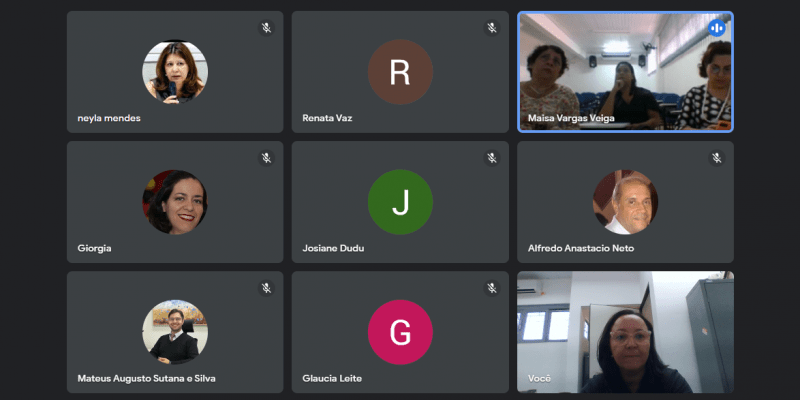This screenshot has height=400, width=800.
Task: Select Mateus Augusto Sutana e Silva's photo
Action: coord(175,332)
